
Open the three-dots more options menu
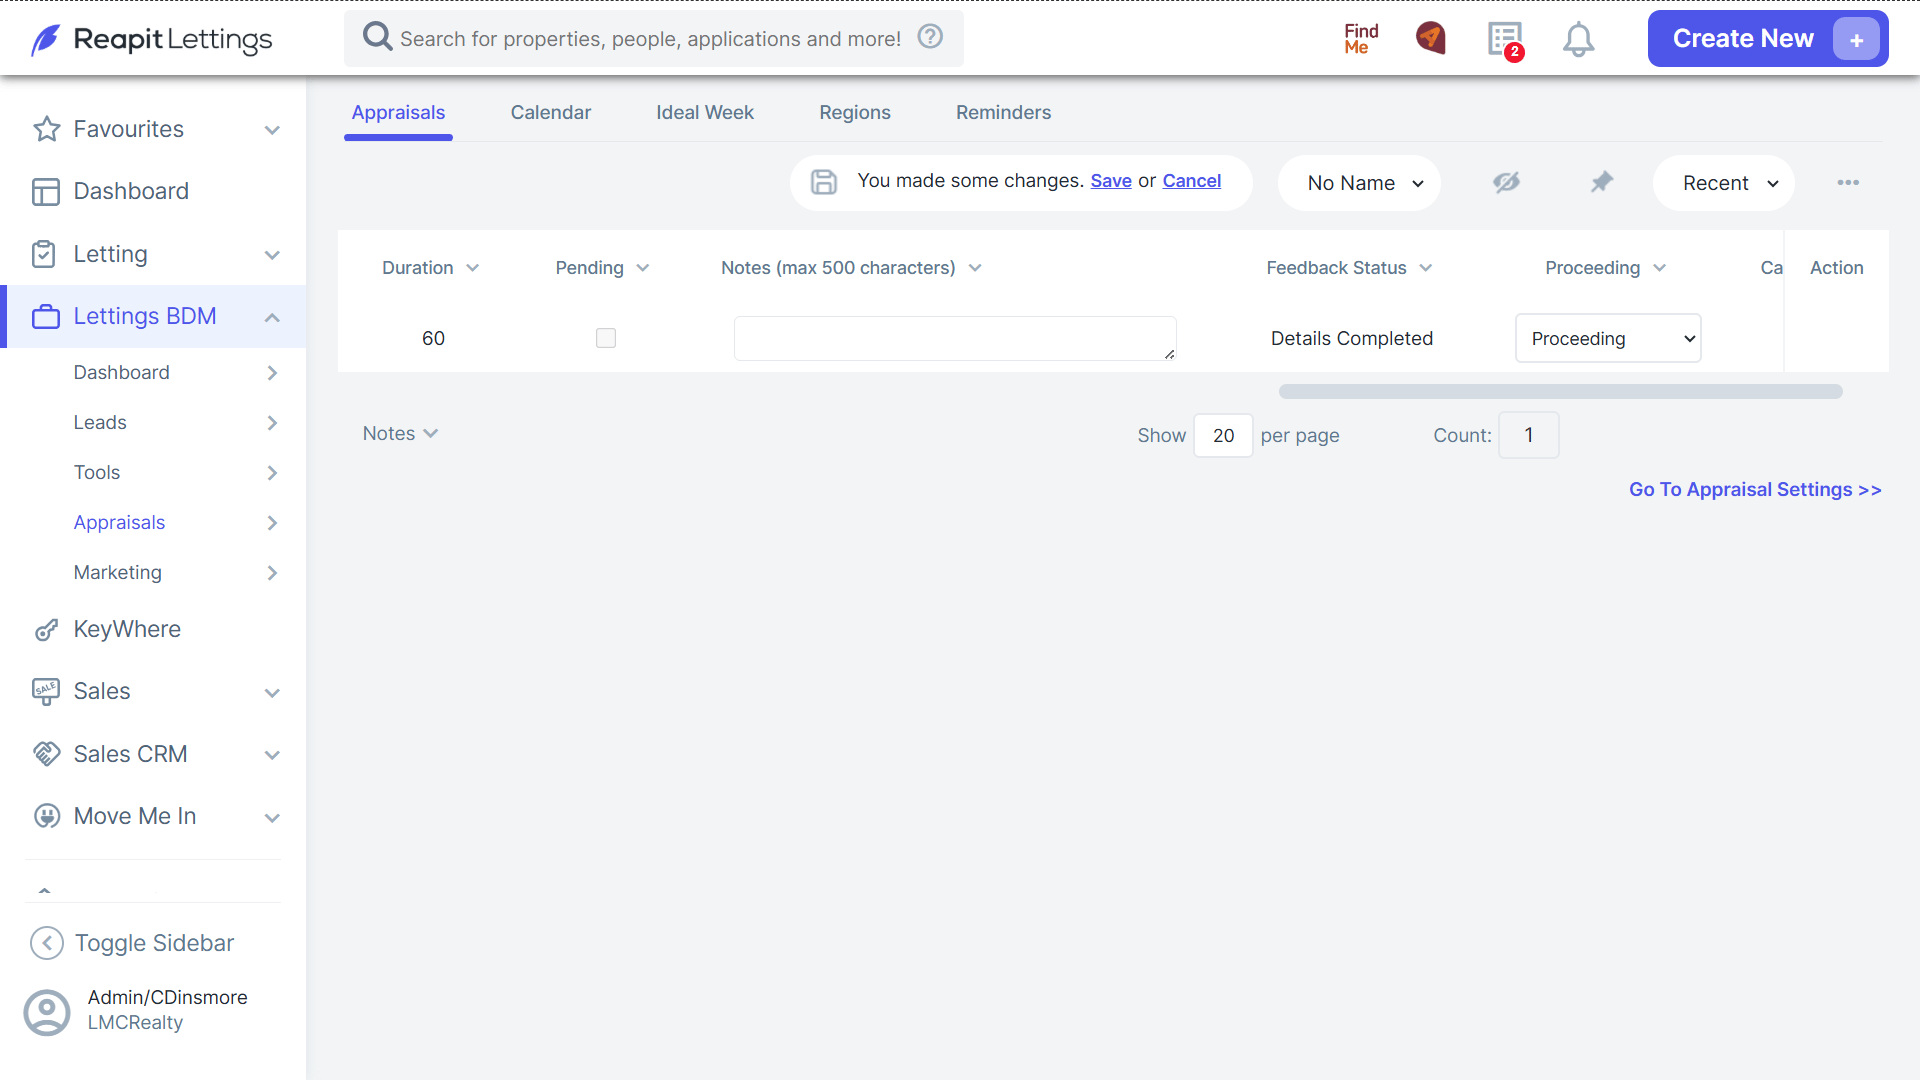click(1848, 182)
